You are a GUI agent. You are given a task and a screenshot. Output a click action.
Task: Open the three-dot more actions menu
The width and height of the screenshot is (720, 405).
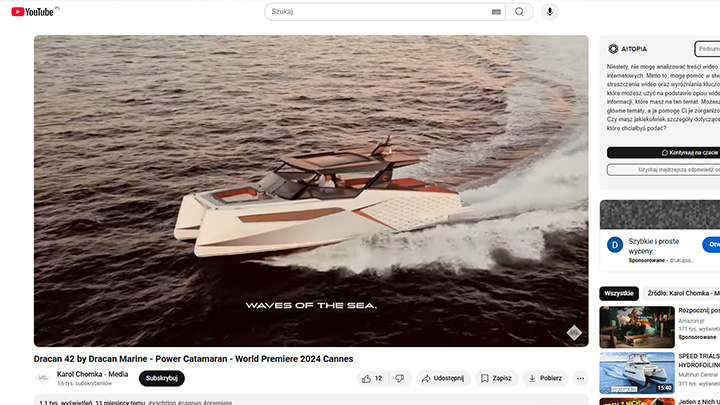click(579, 379)
